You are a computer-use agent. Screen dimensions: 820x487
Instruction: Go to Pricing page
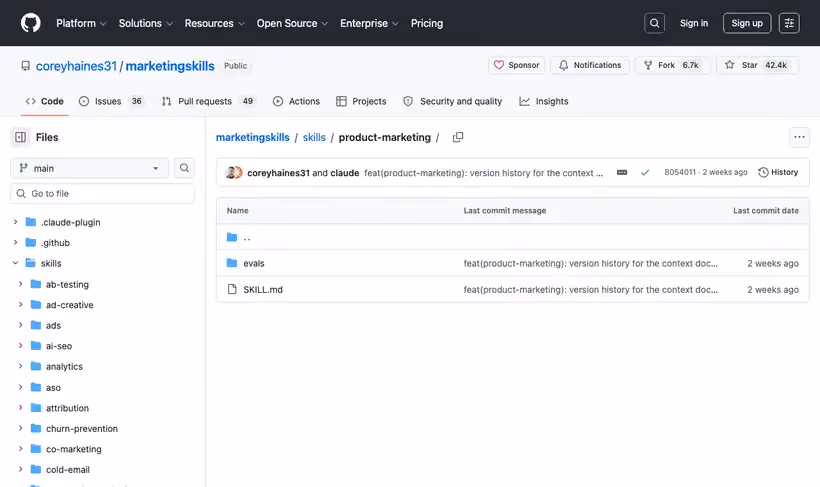(x=427, y=23)
